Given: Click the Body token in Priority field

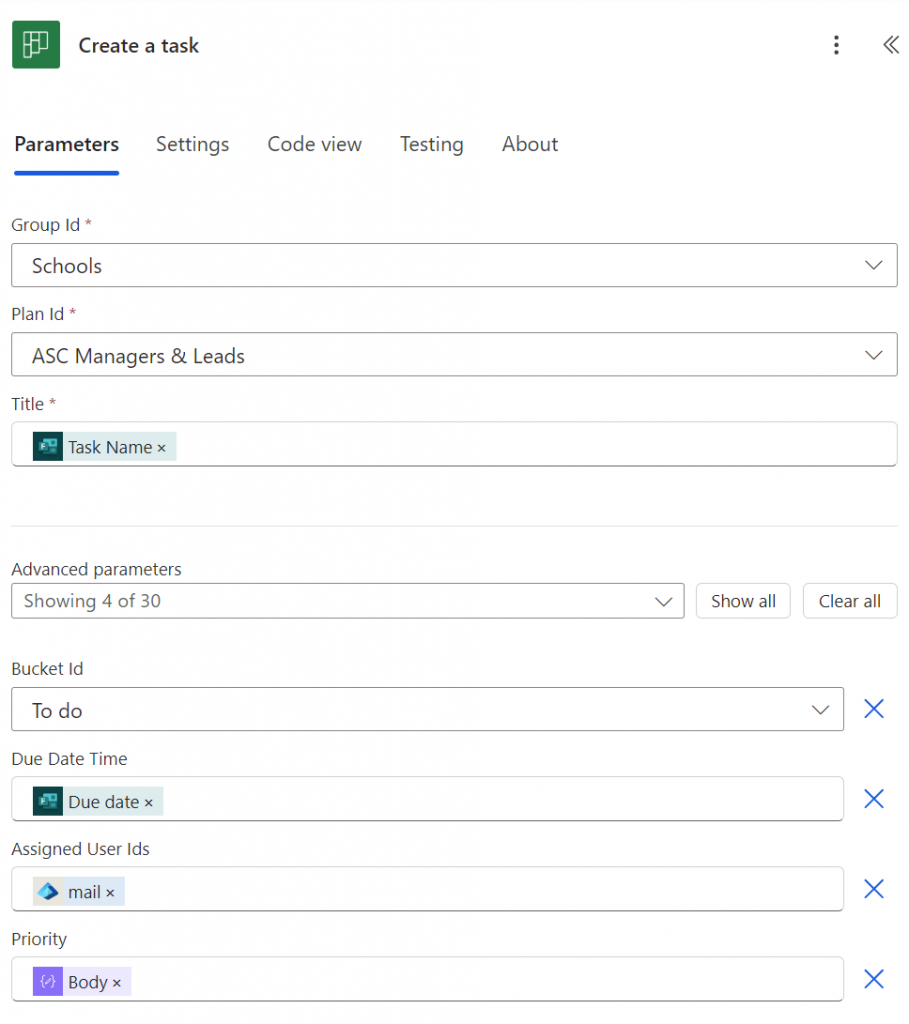Looking at the screenshot, I should 86,982.
